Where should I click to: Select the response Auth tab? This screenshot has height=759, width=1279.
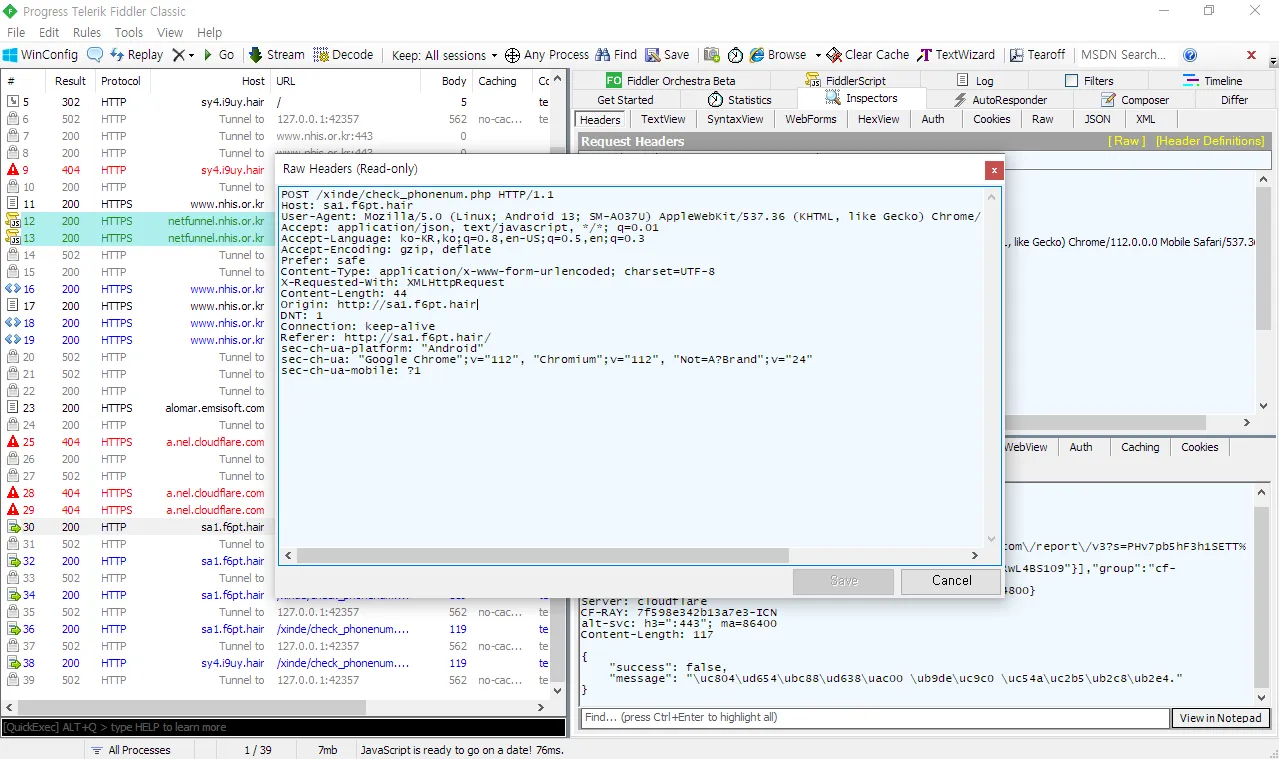[1081, 447]
